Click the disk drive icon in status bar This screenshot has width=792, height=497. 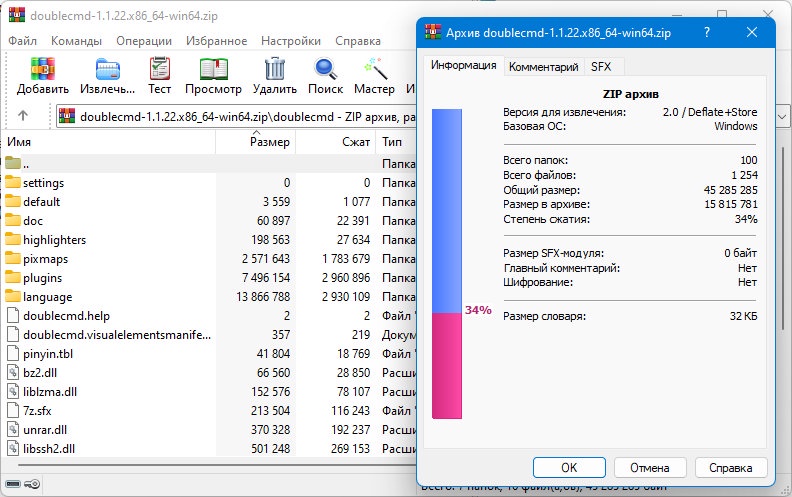click(x=13, y=484)
